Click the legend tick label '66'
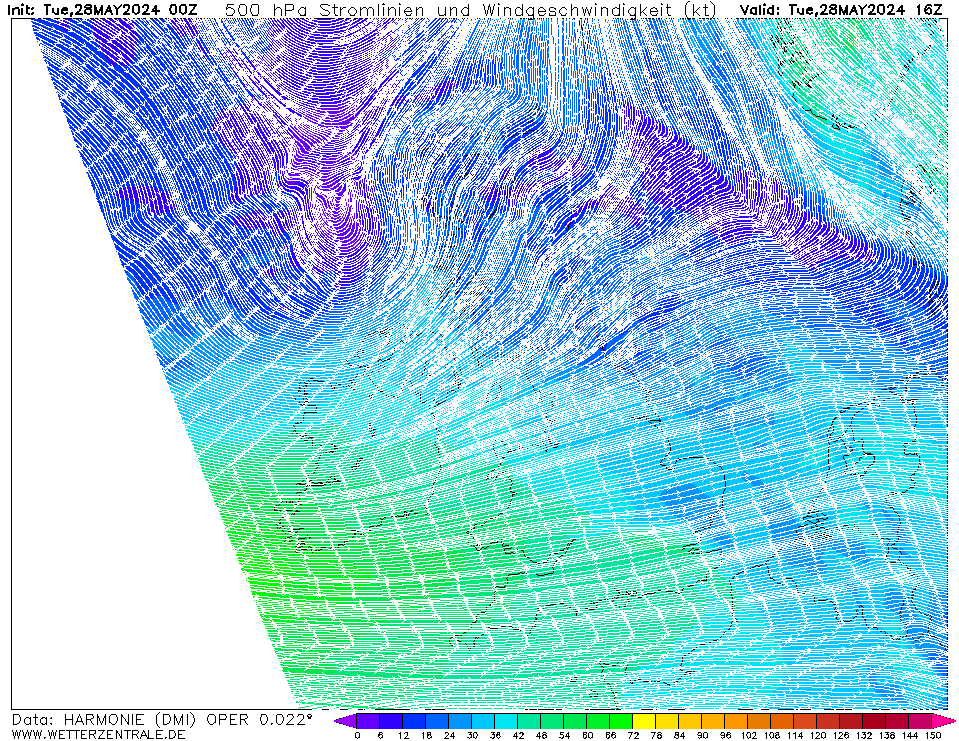This screenshot has height=741, width=959. (610, 735)
